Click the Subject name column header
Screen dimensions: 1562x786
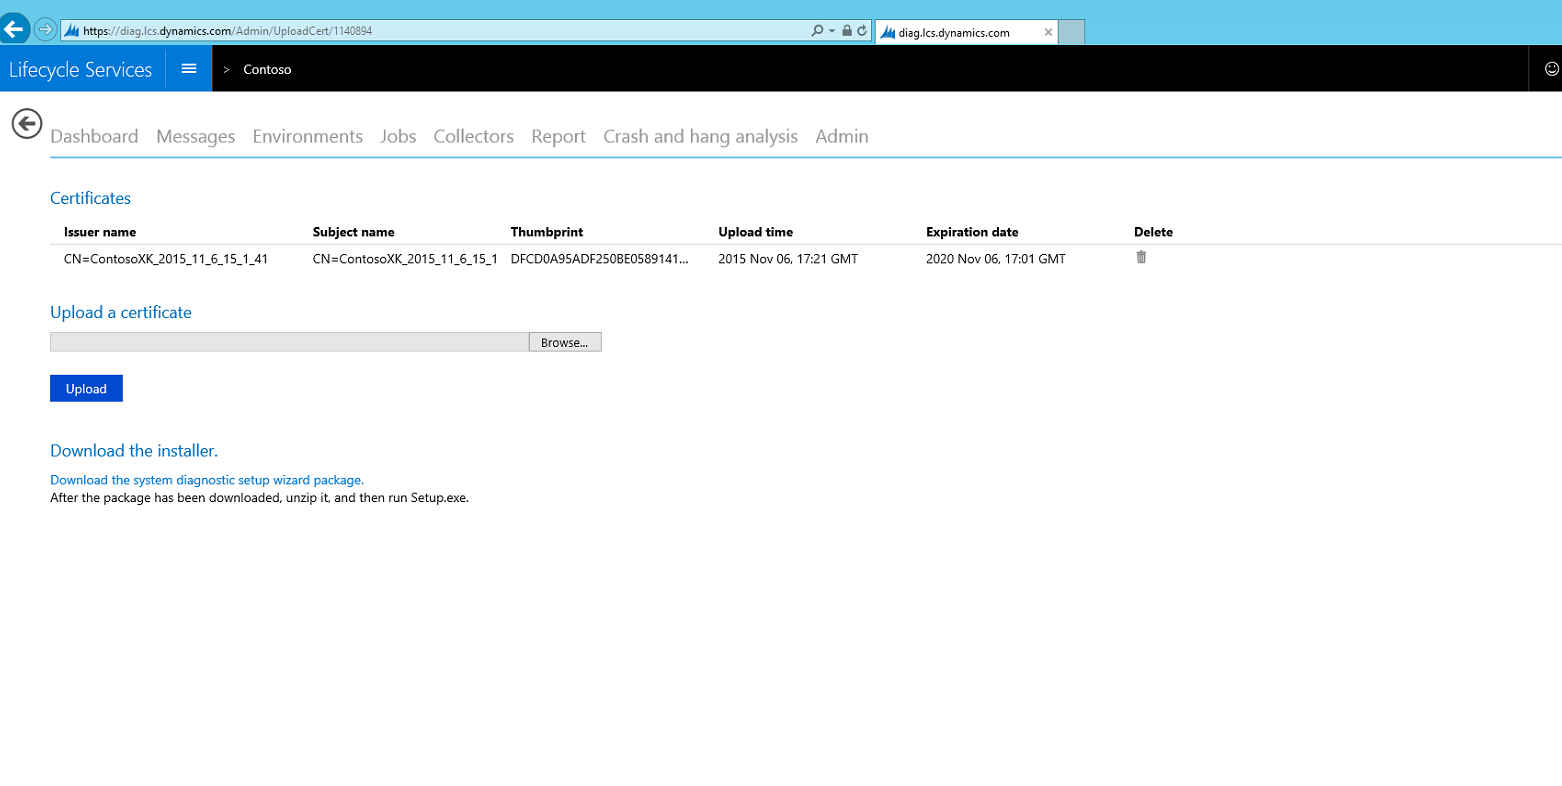(x=354, y=232)
